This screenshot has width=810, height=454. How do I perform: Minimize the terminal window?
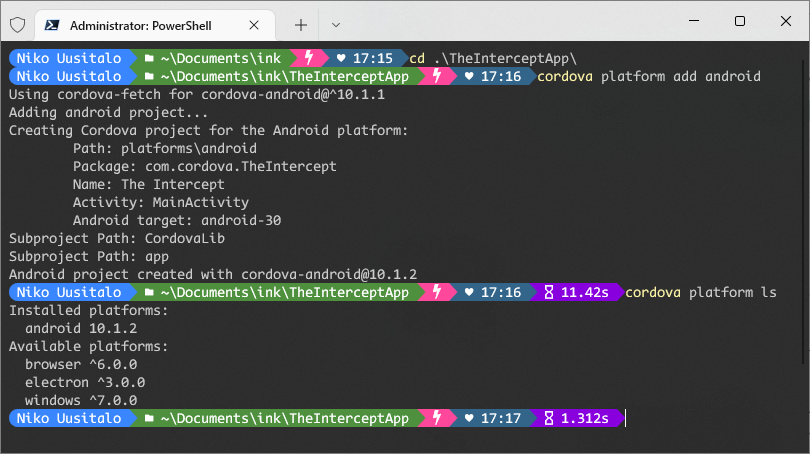point(694,21)
